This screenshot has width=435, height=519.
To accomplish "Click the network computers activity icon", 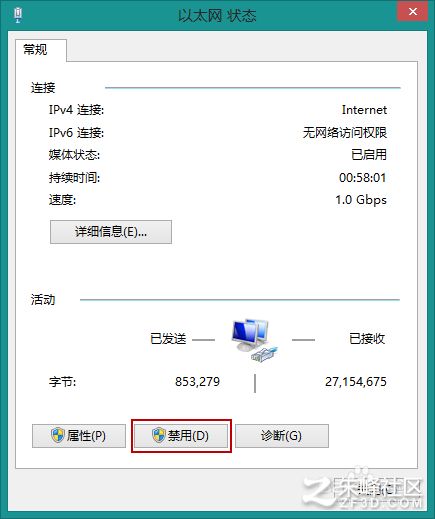I will coord(255,339).
